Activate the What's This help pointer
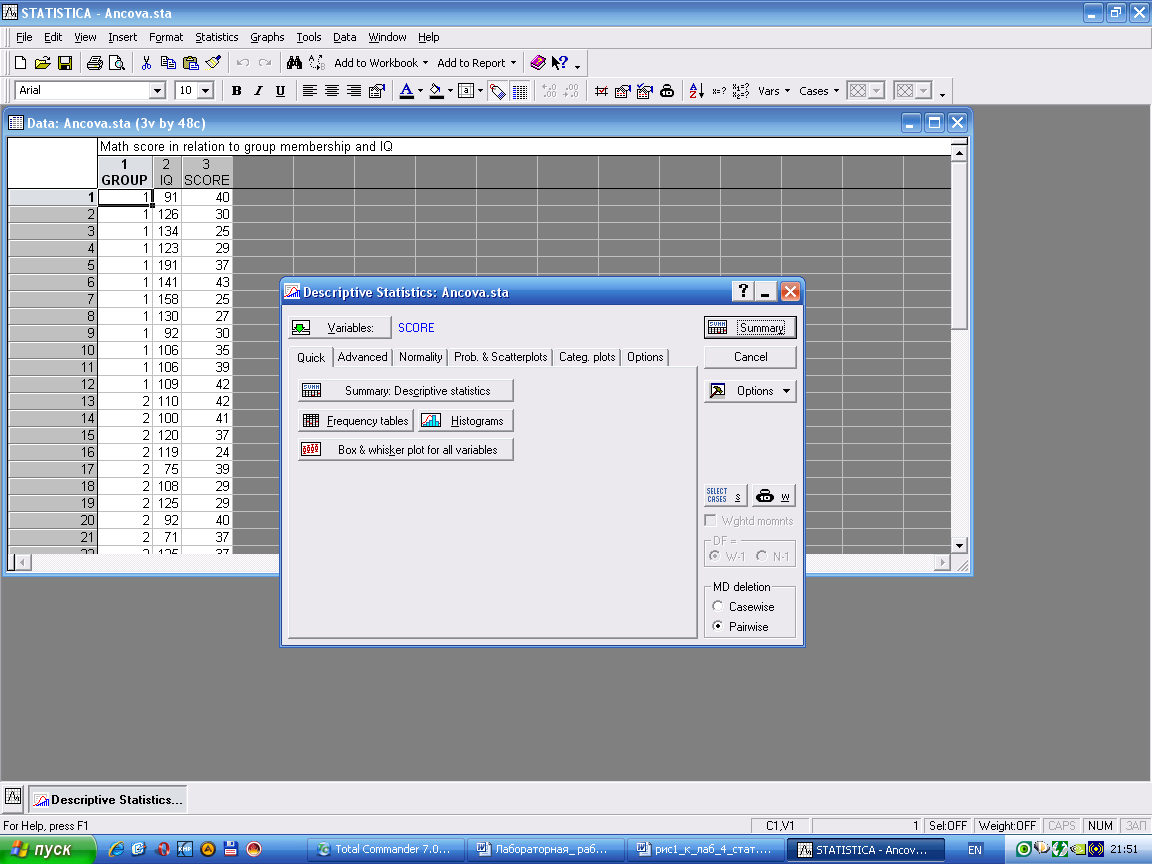1152x864 pixels. coord(560,63)
